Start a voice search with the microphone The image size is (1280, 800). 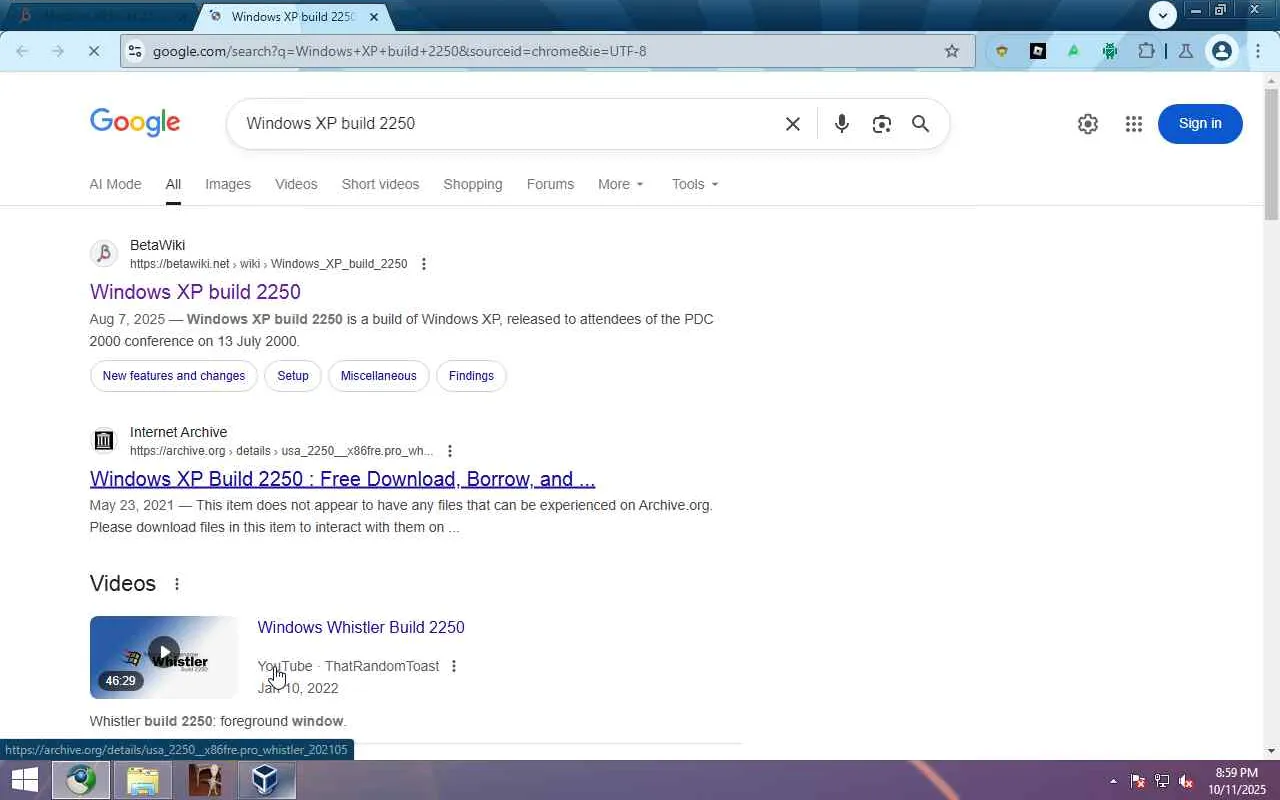click(x=842, y=124)
